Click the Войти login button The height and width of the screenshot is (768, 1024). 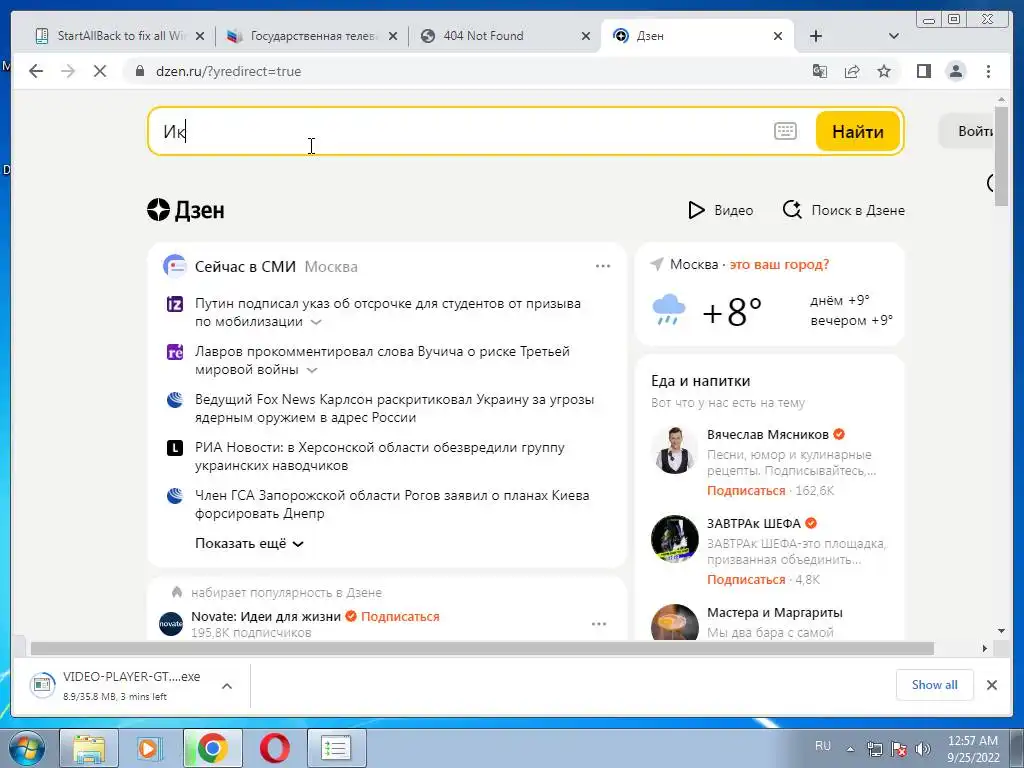click(968, 131)
